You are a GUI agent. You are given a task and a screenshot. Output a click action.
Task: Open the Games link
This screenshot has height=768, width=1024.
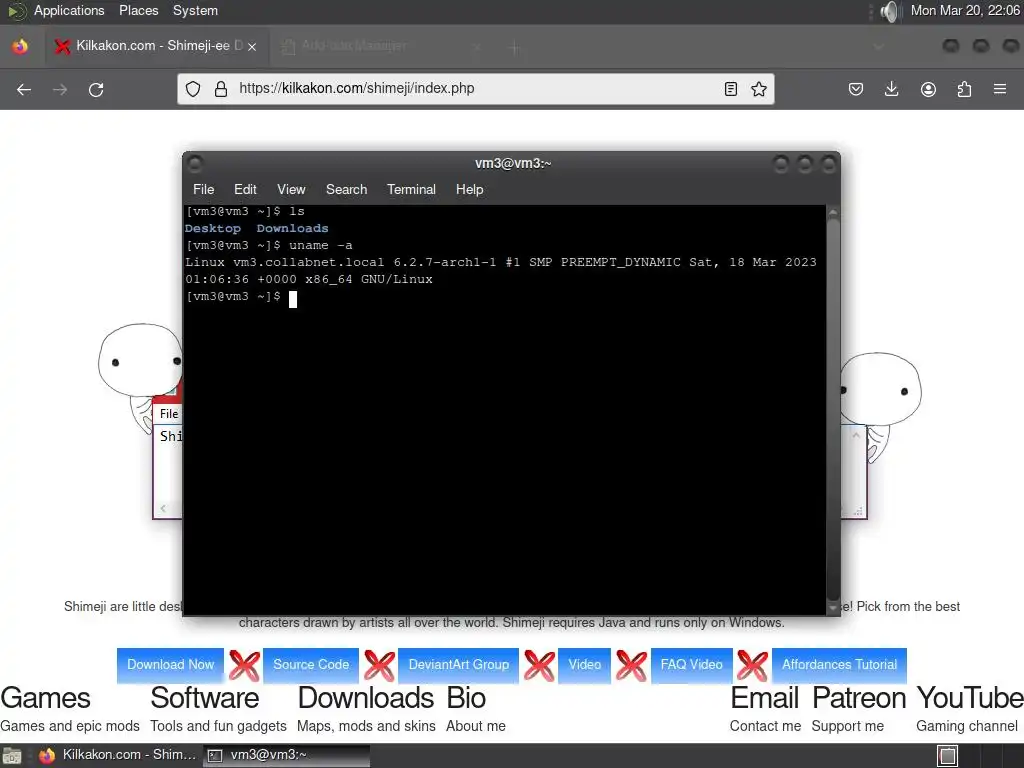coord(45,698)
